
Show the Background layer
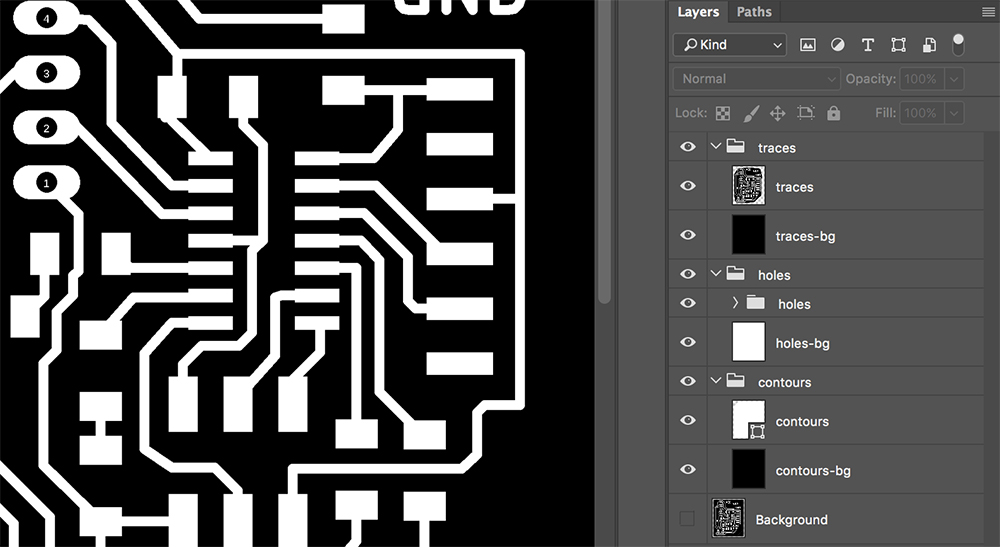[687, 518]
